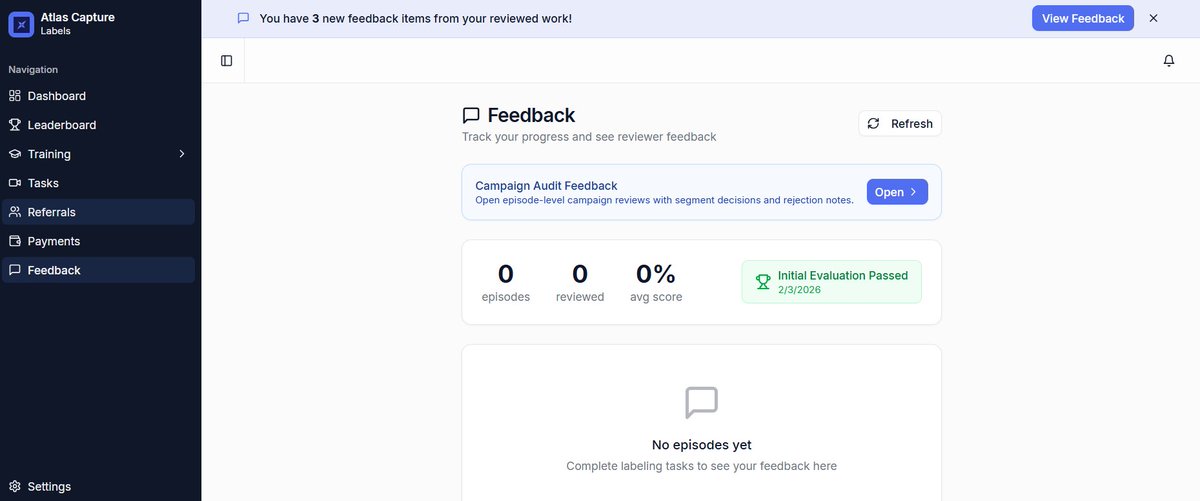Viewport: 1200px width, 501px height.
Task: Click the 2/3/2026 evaluation date
Action: click(x=801, y=289)
